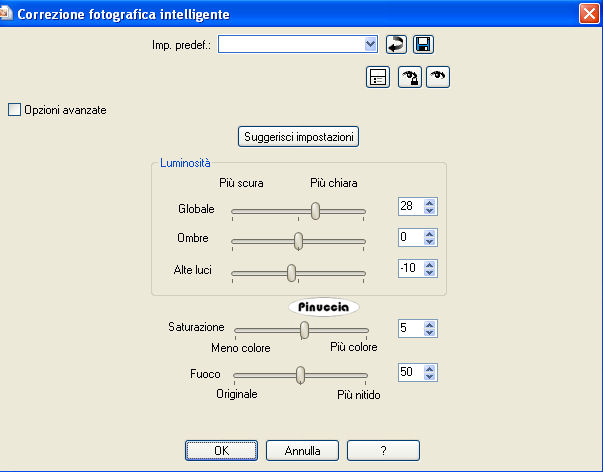Image resolution: width=603 pixels, height=472 pixels.
Task: Enable the Opzioni avanzate checkbox
Action: 14,110
